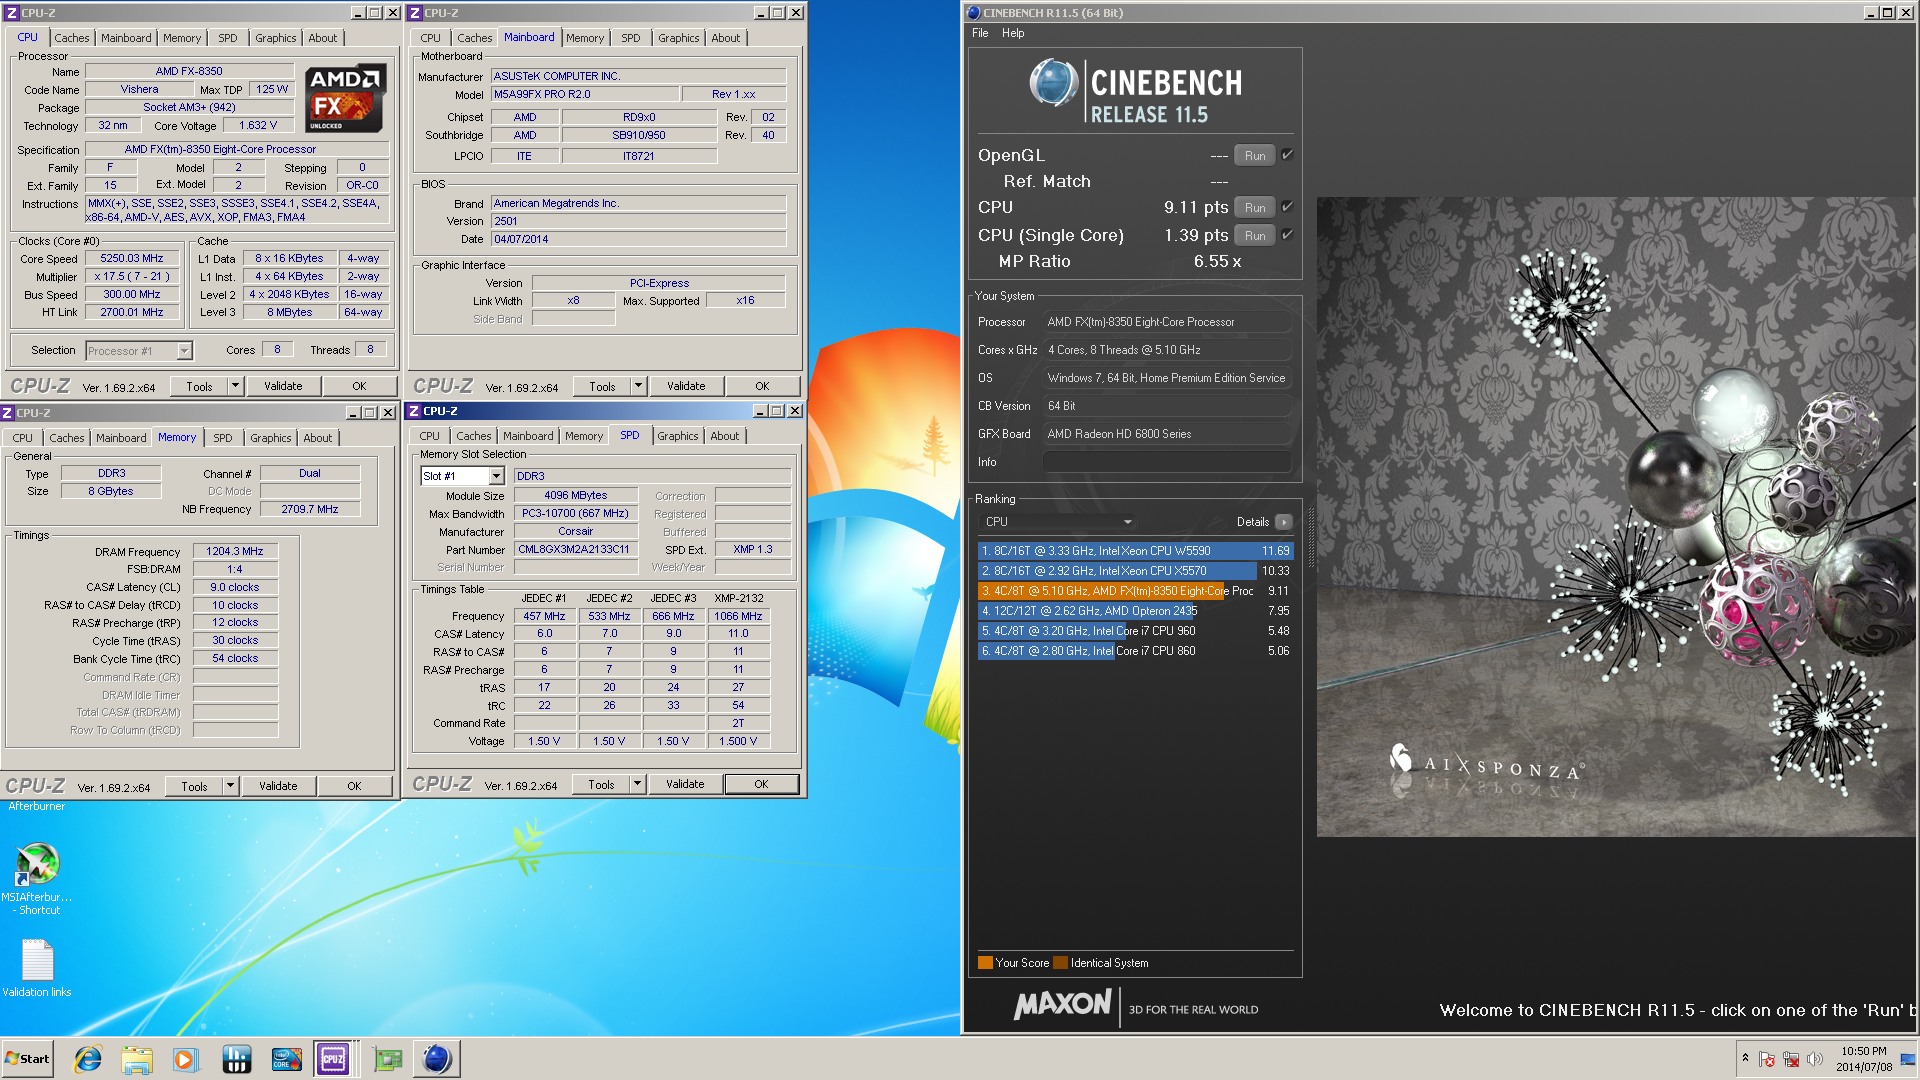This screenshot has height=1080, width=1920.
Task: Click the Cinebench title bar app icon
Action: point(973,13)
